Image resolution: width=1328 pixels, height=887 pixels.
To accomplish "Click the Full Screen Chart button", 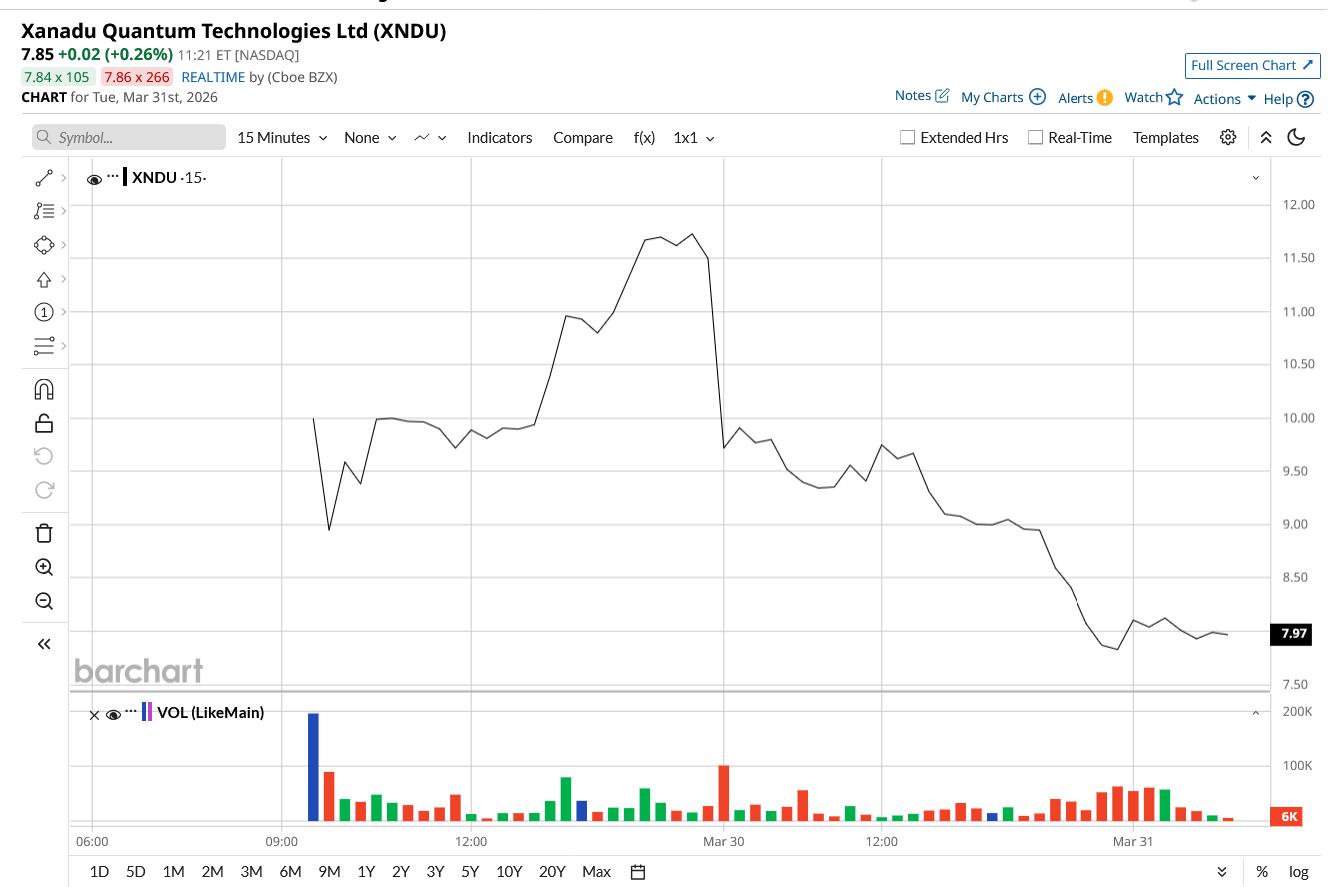I will click(x=1253, y=65).
